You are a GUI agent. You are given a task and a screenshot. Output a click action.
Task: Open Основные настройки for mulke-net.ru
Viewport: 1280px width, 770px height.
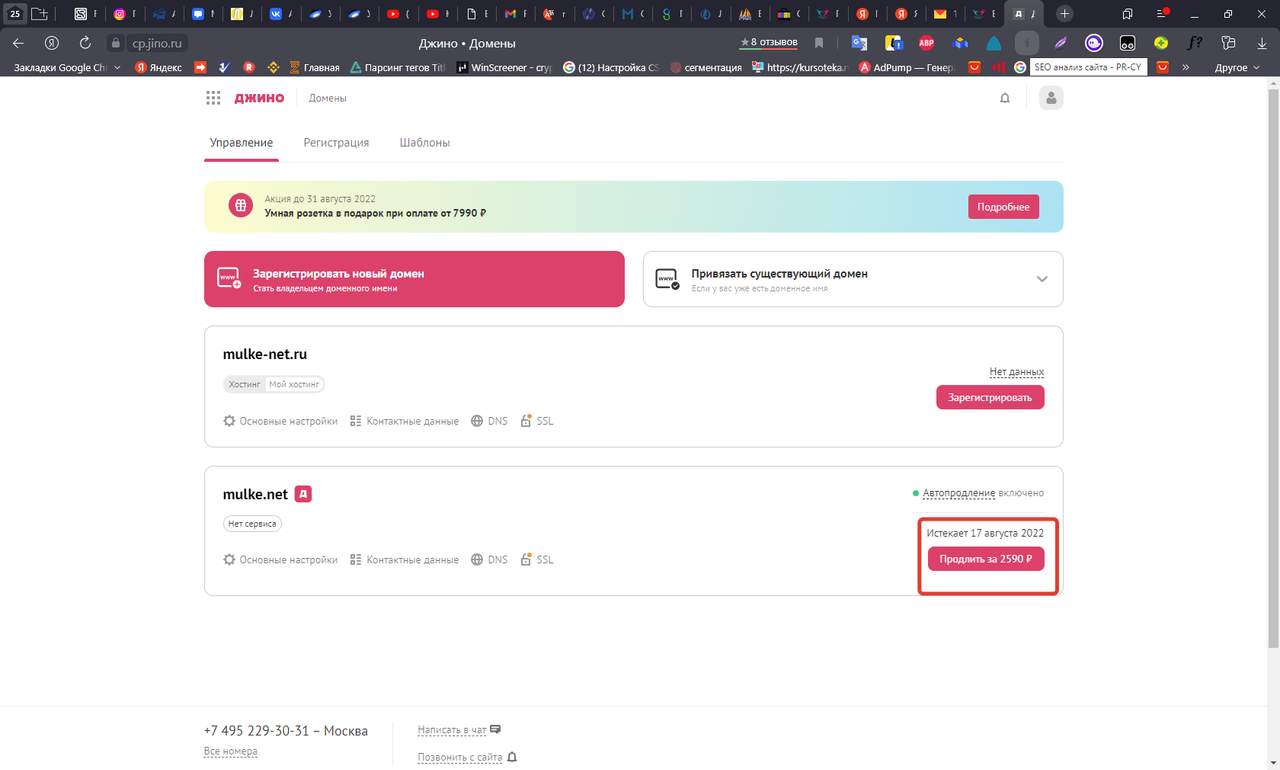coord(280,421)
